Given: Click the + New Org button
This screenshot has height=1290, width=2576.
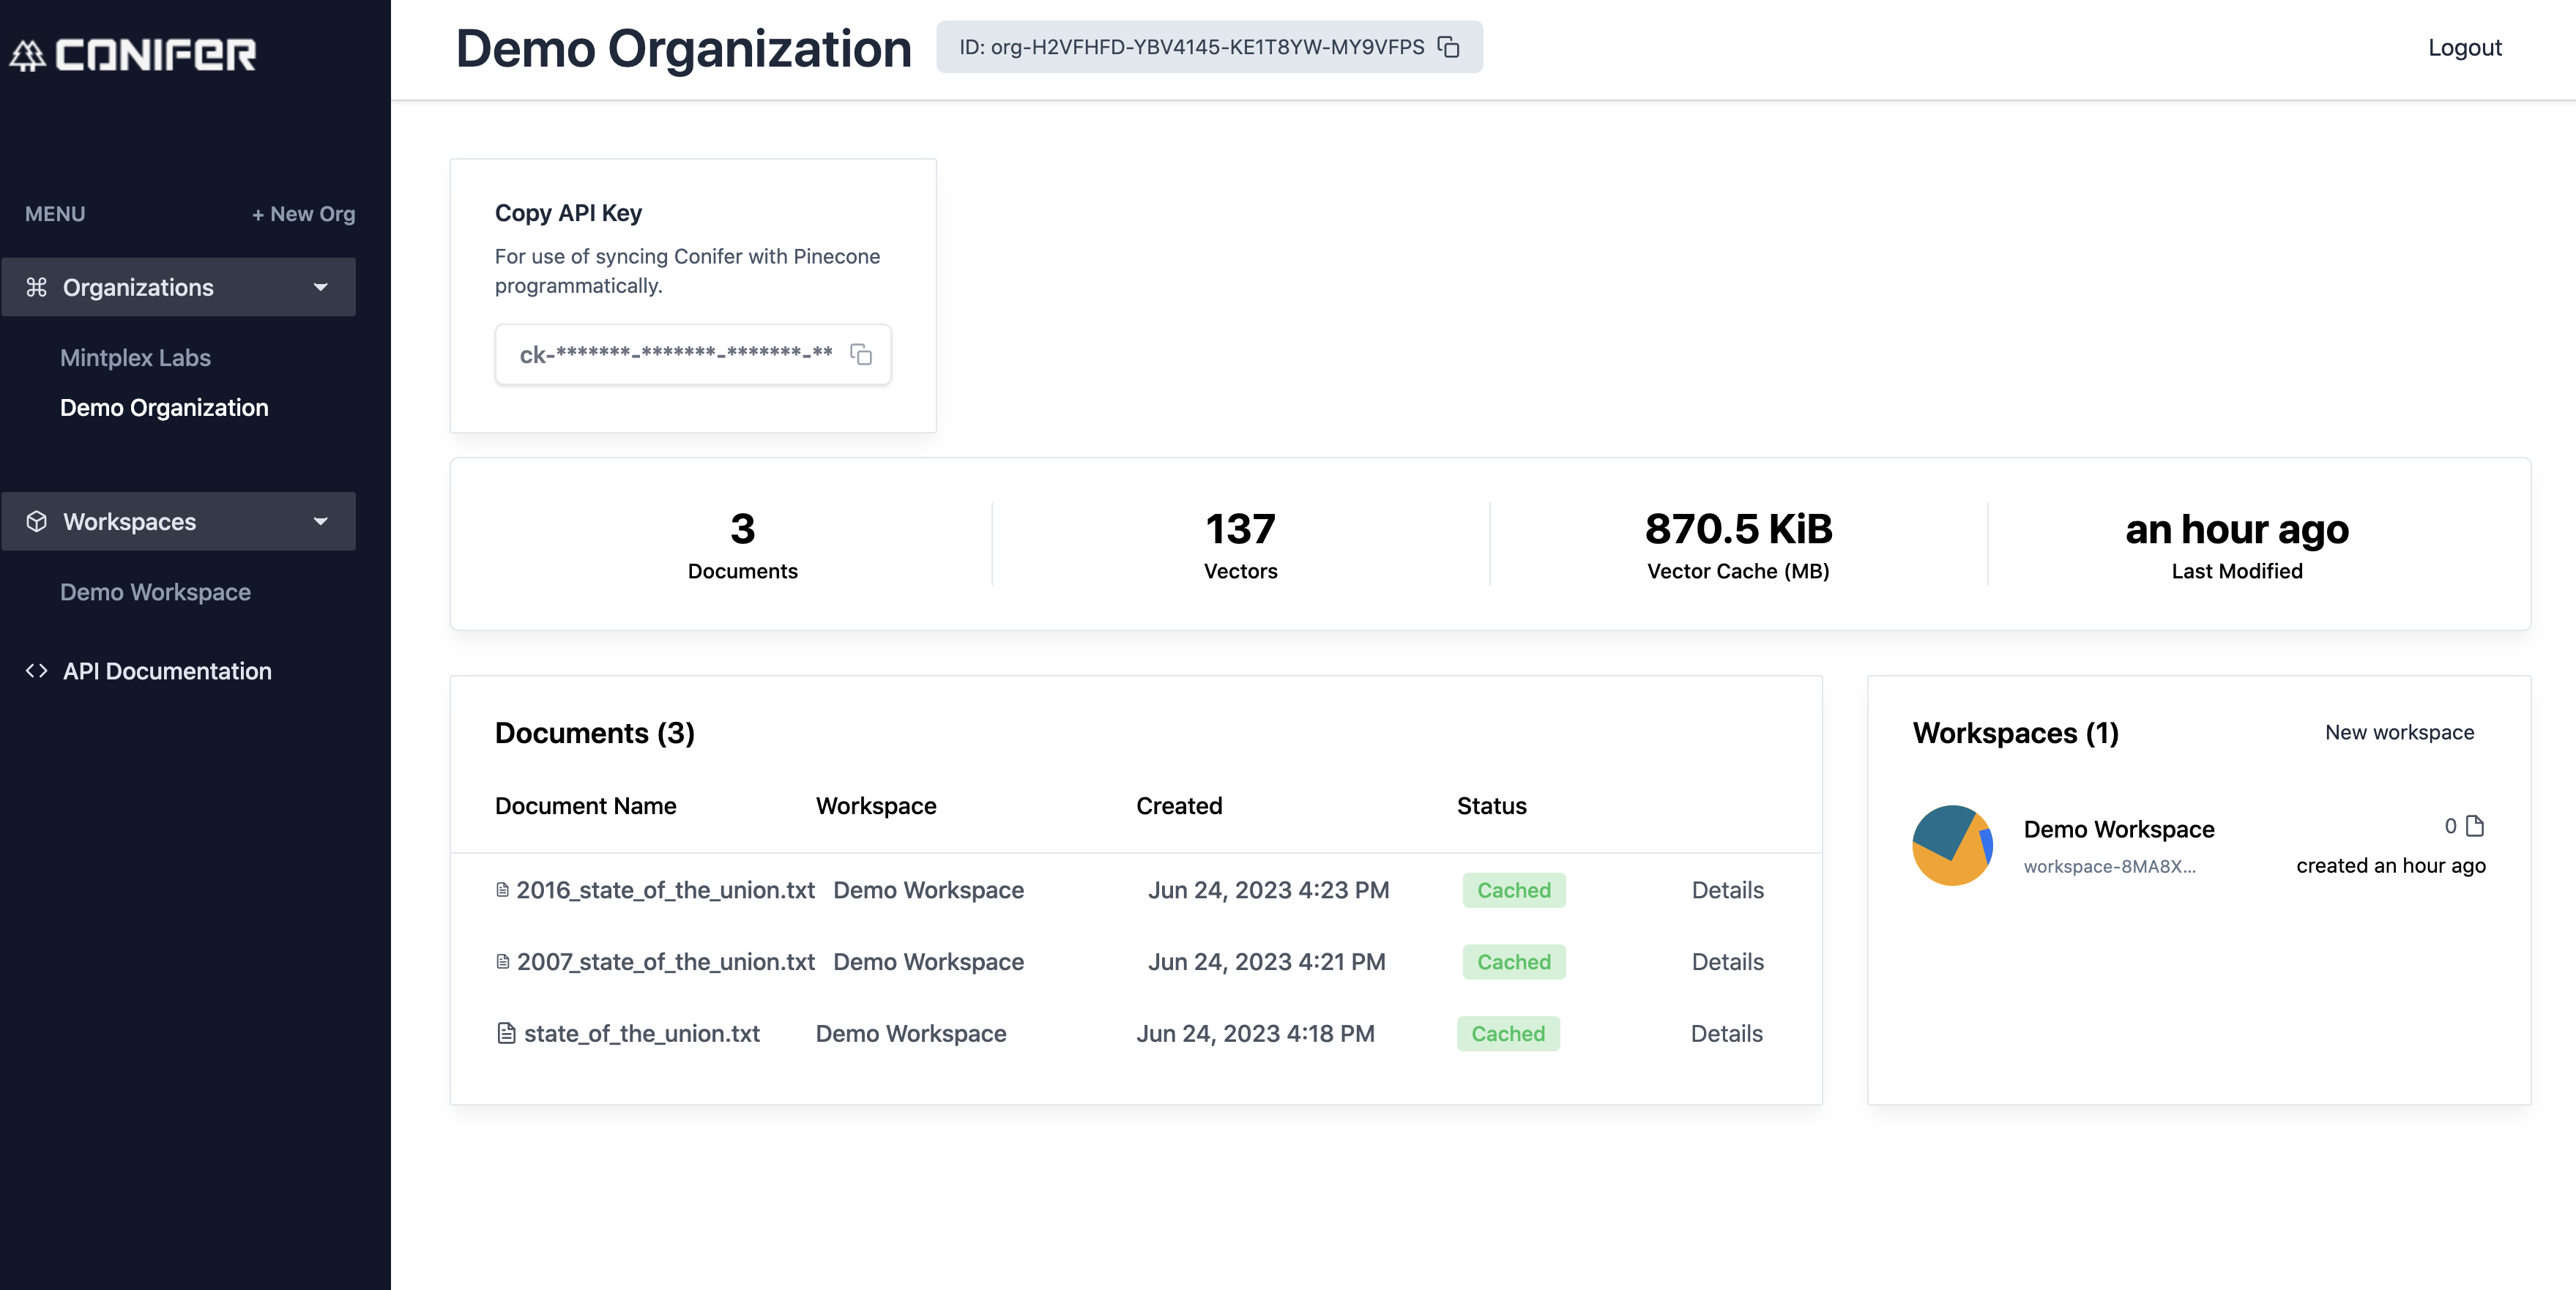Looking at the screenshot, I should 303,214.
